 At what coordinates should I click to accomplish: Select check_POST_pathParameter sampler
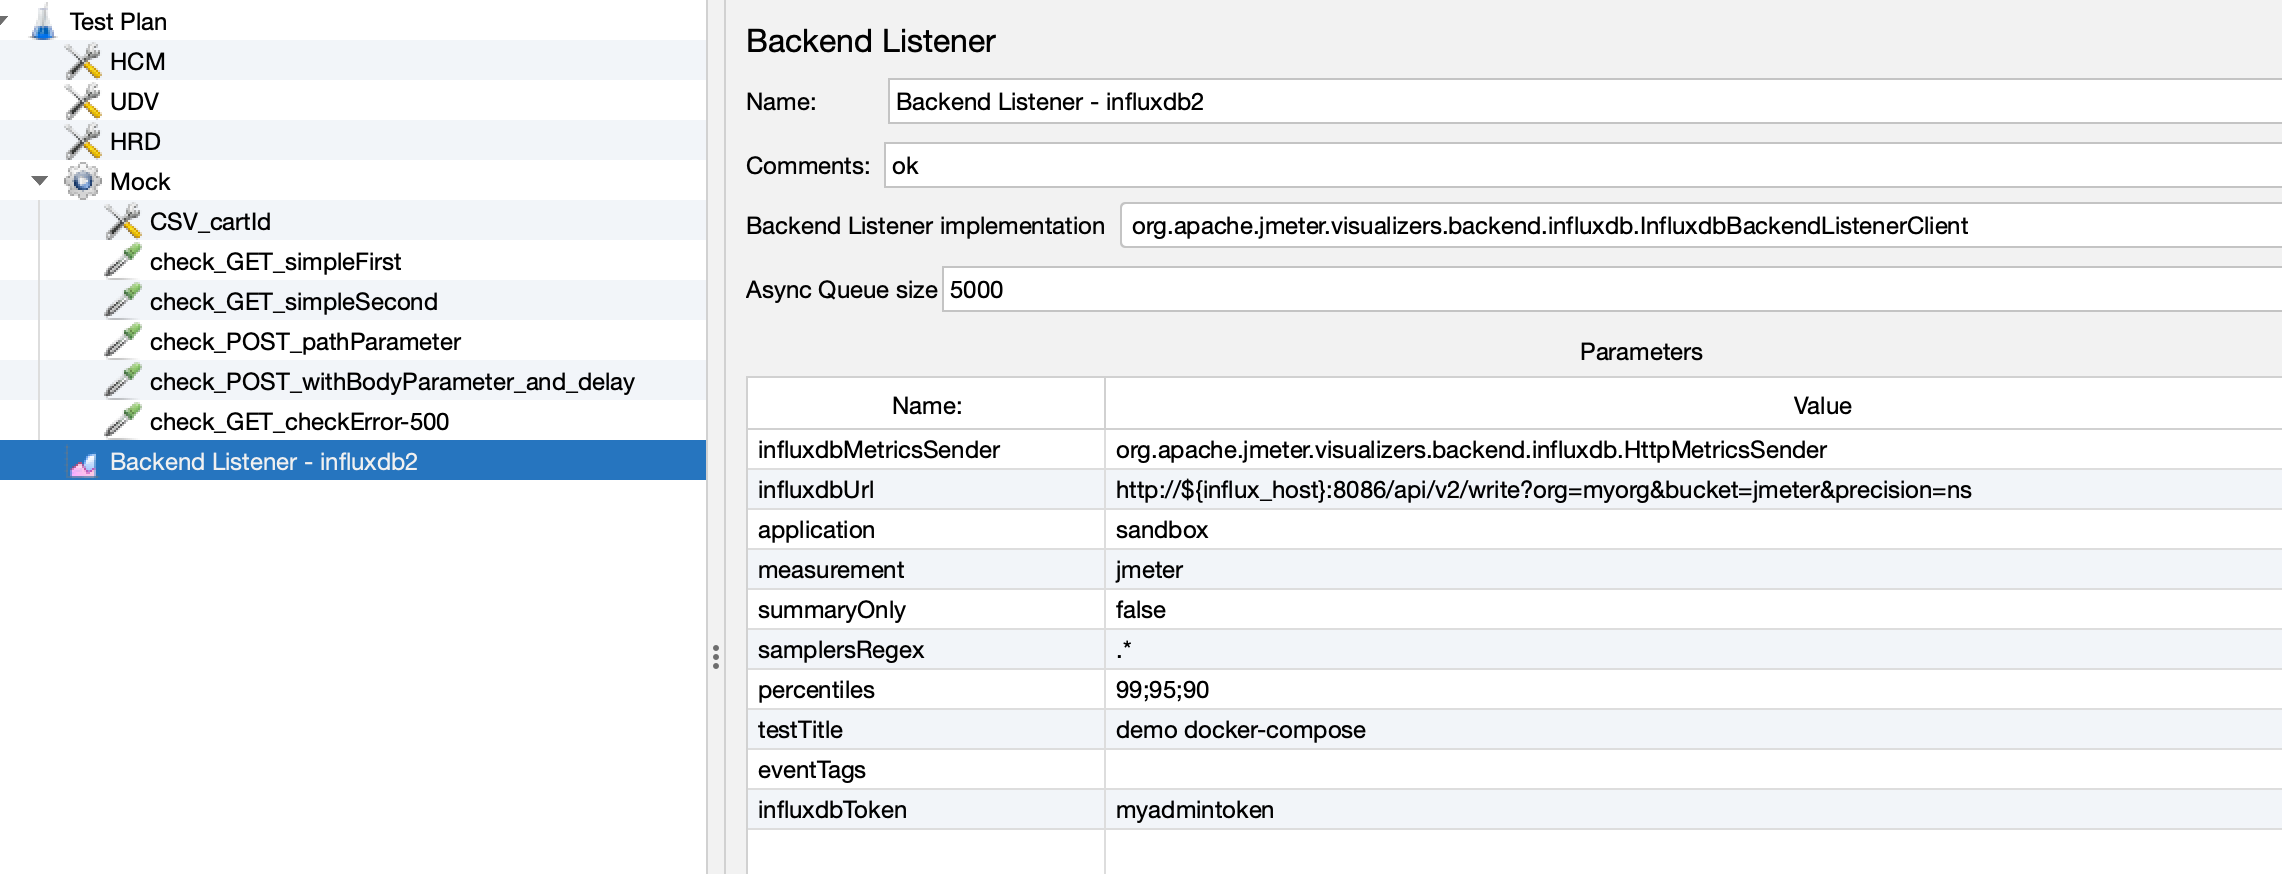click(x=305, y=342)
